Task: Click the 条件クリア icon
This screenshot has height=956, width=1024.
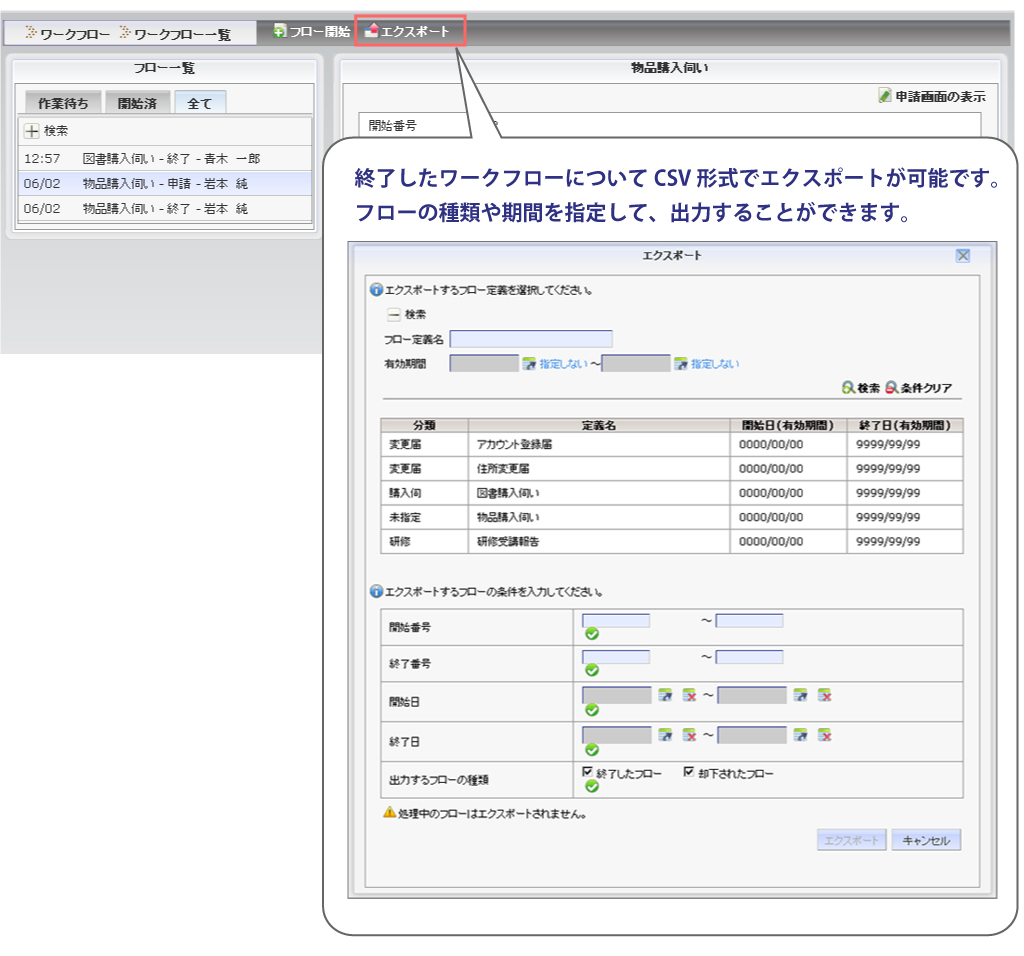Action: [891, 388]
